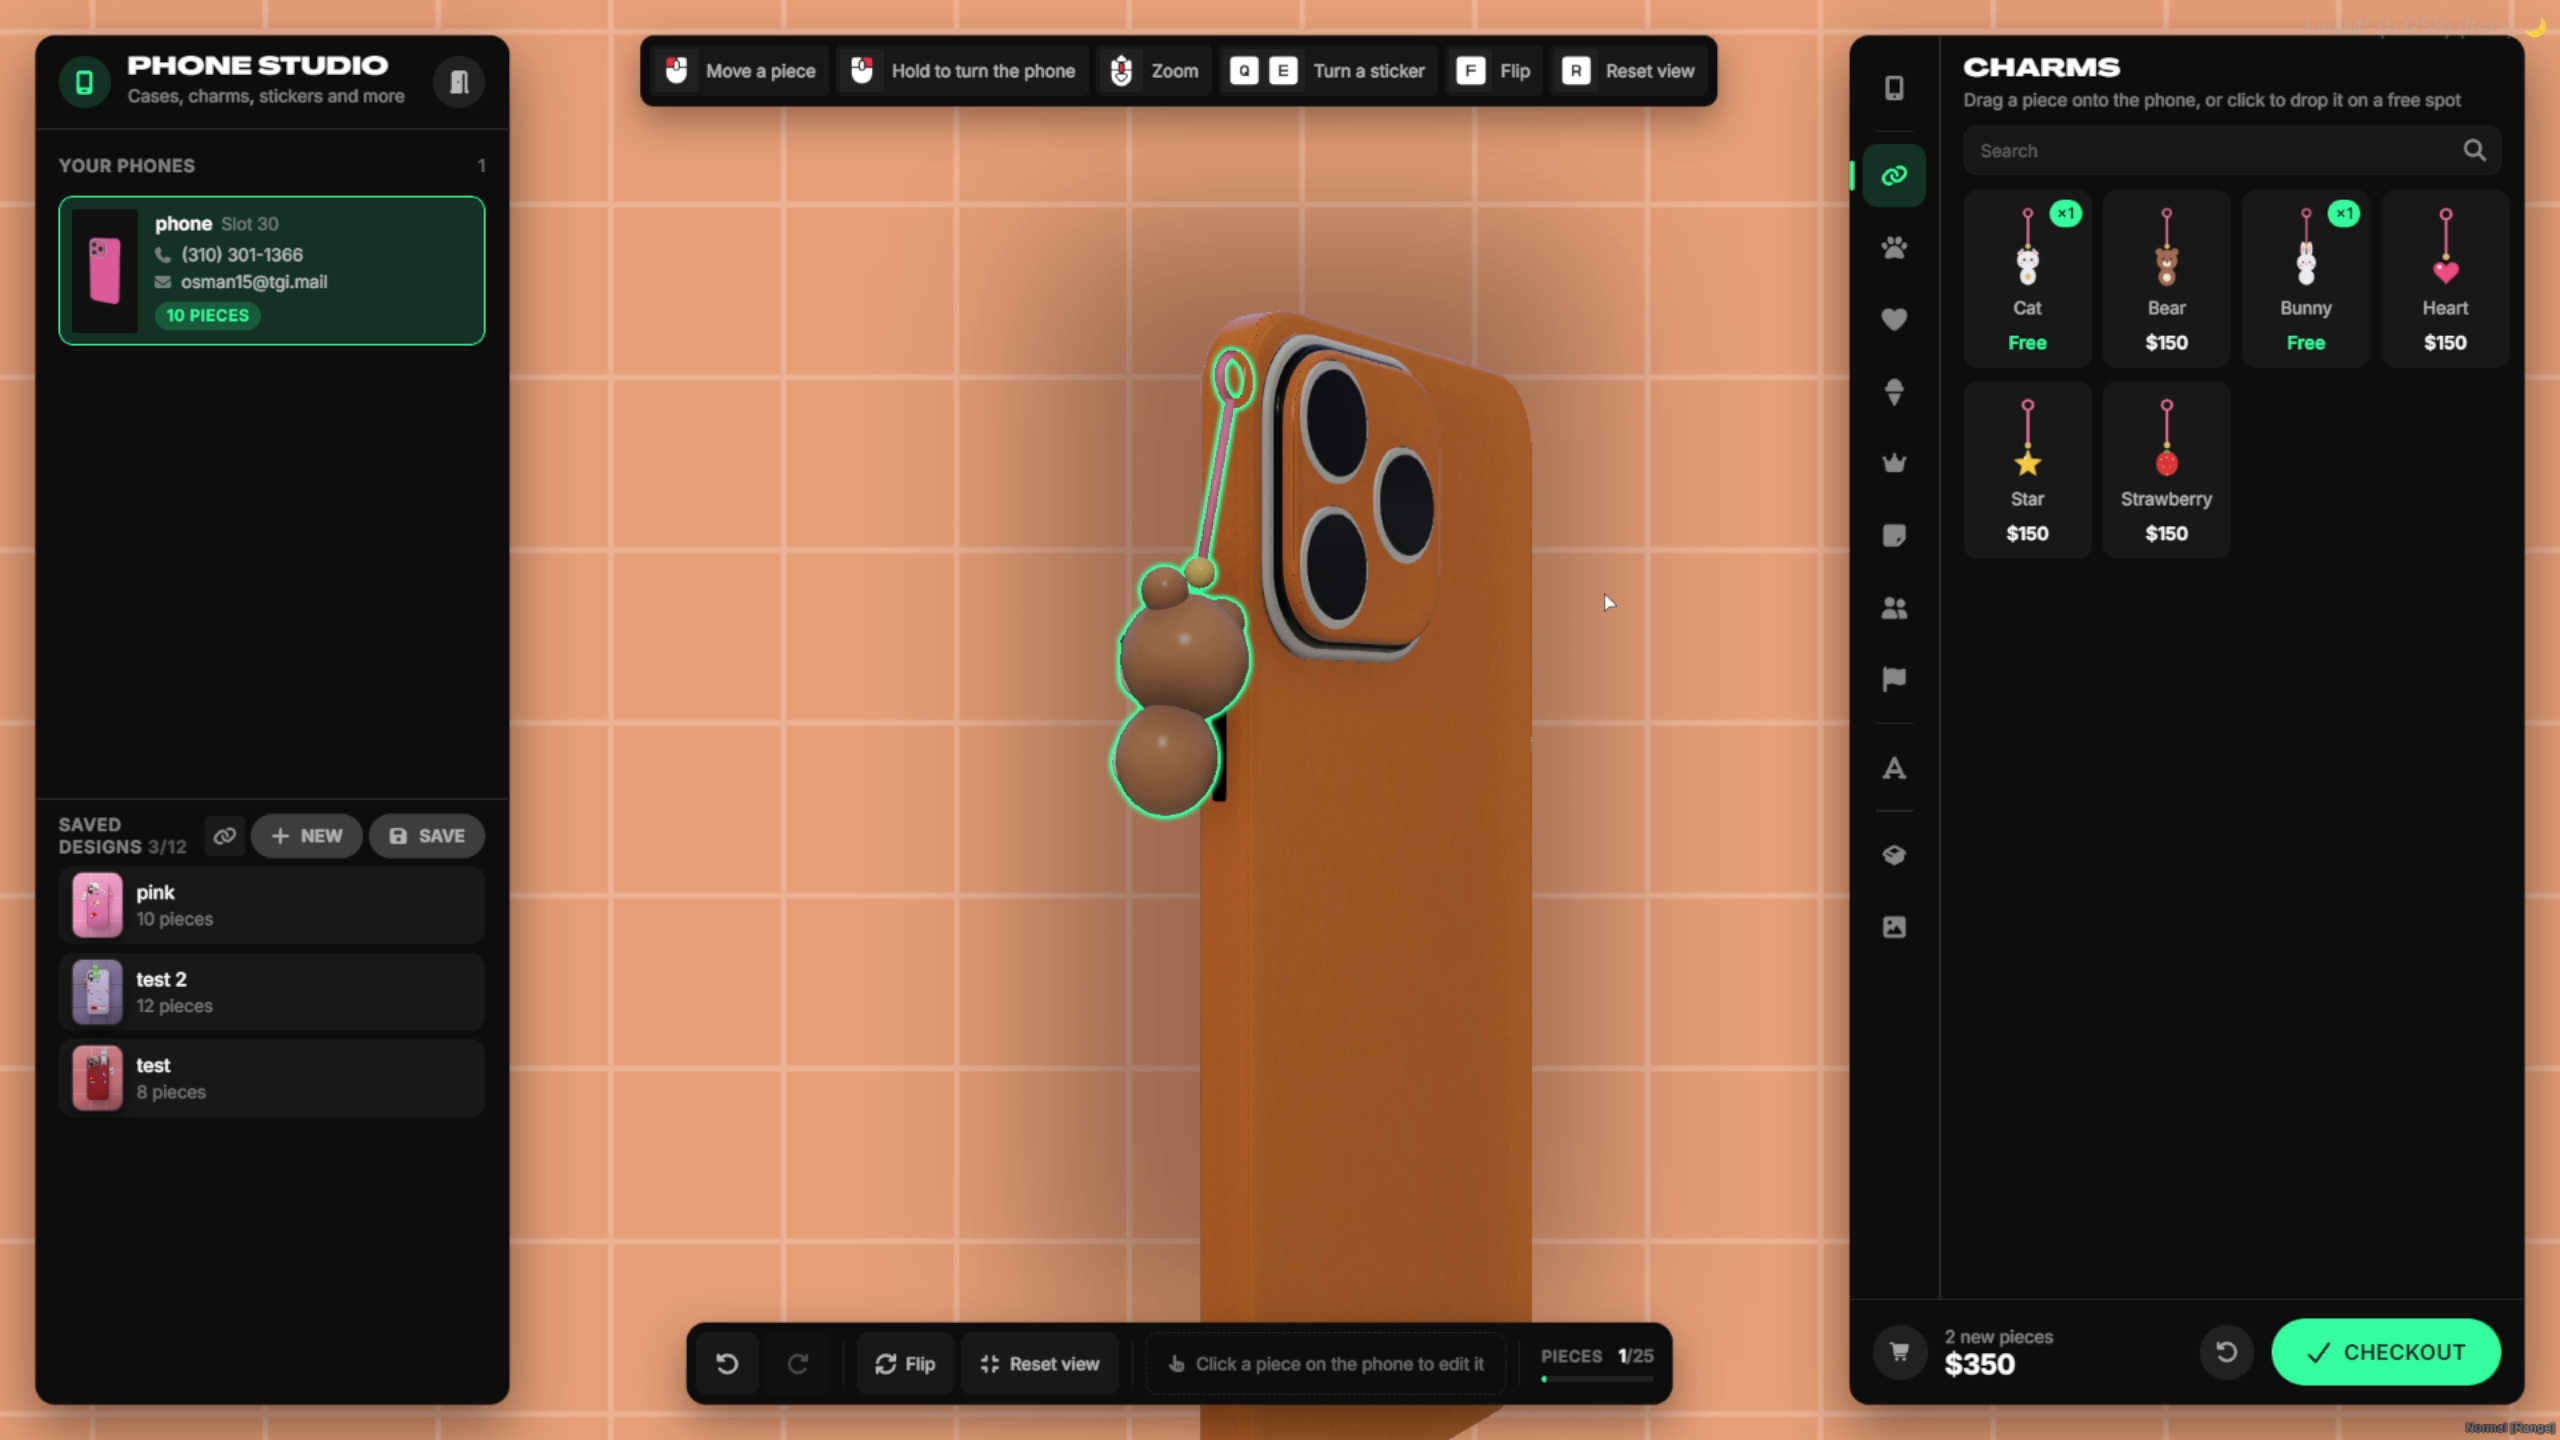
Task: Open the crown category in sidebar
Action: 1894,463
